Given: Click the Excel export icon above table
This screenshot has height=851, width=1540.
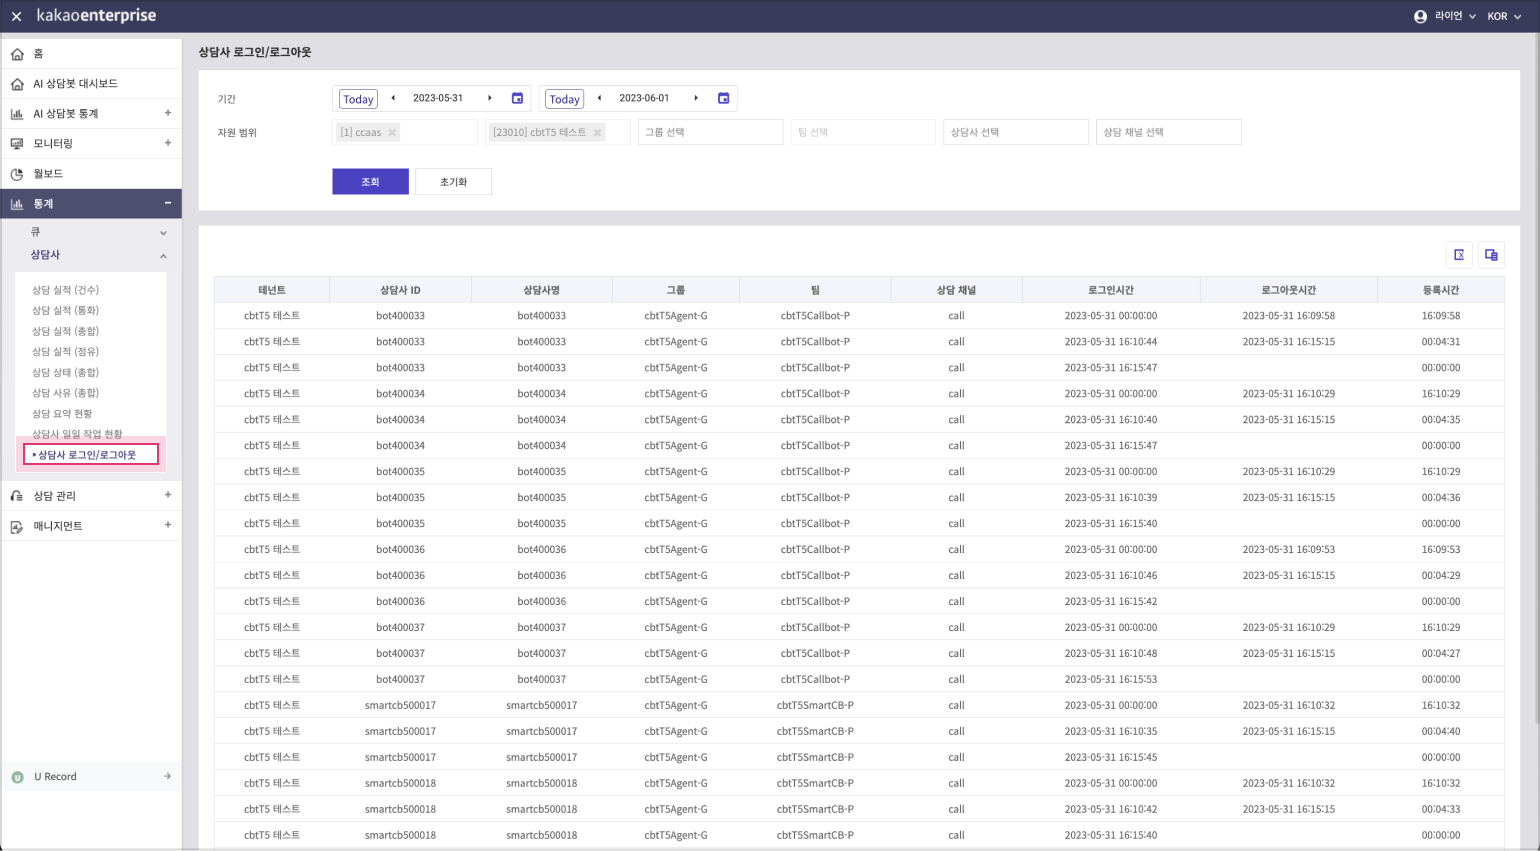Looking at the screenshot, I should pos(1459,255).
